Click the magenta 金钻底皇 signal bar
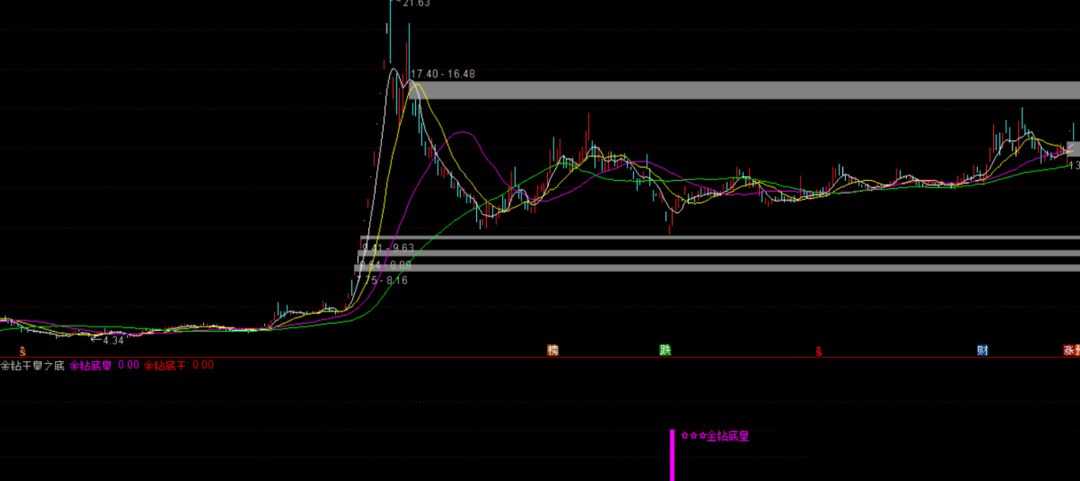This screenshot has width=1080, height=481. pos(672,455)
